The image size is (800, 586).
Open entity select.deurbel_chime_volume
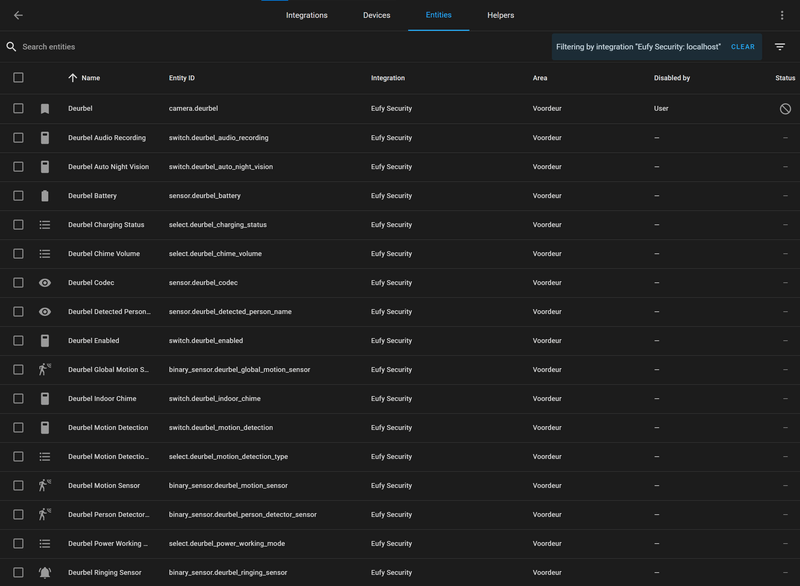pos(215,254)
